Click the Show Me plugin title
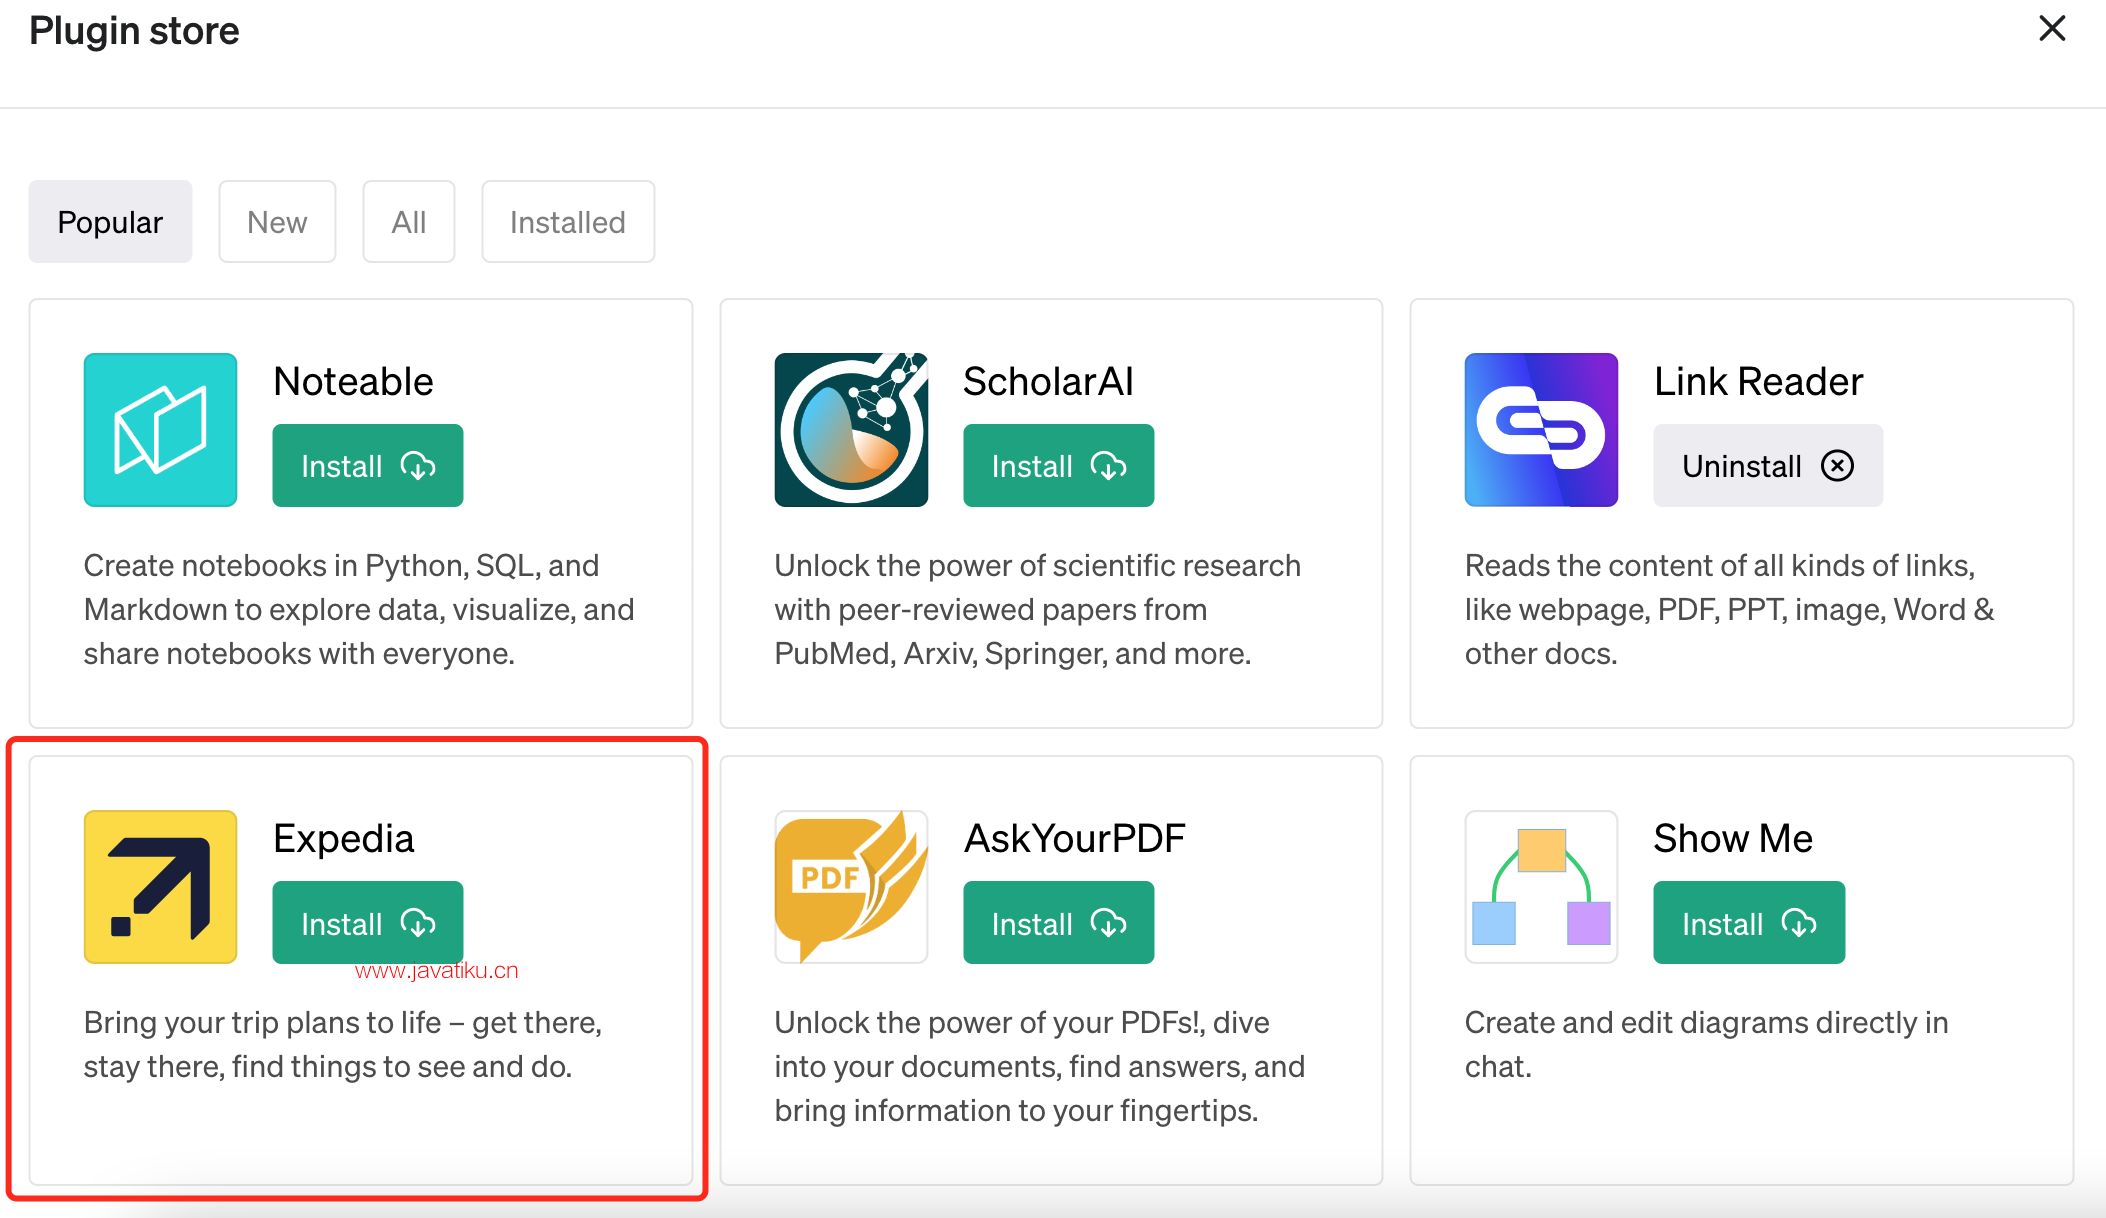2106x1218 pixels. tap(1733, 838)
